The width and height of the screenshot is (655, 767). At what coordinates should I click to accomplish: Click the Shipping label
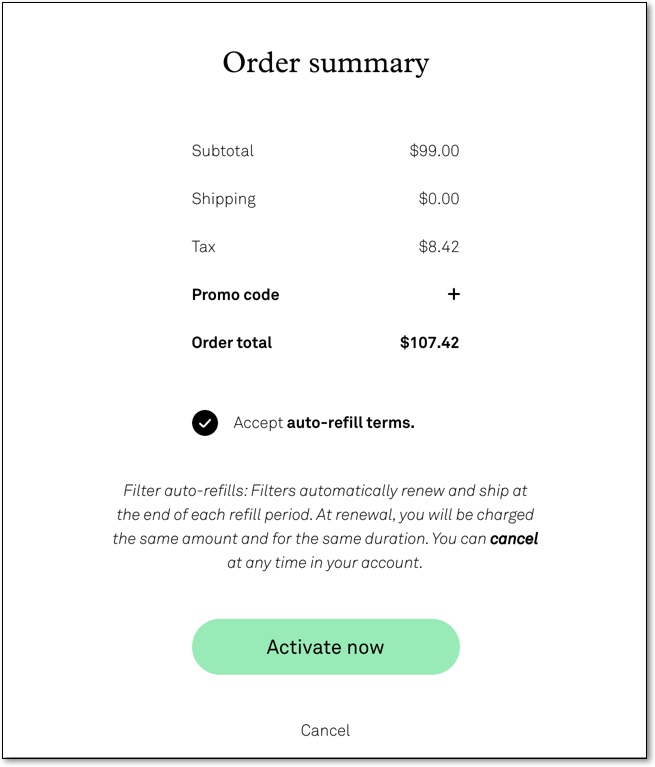[224, 199]
